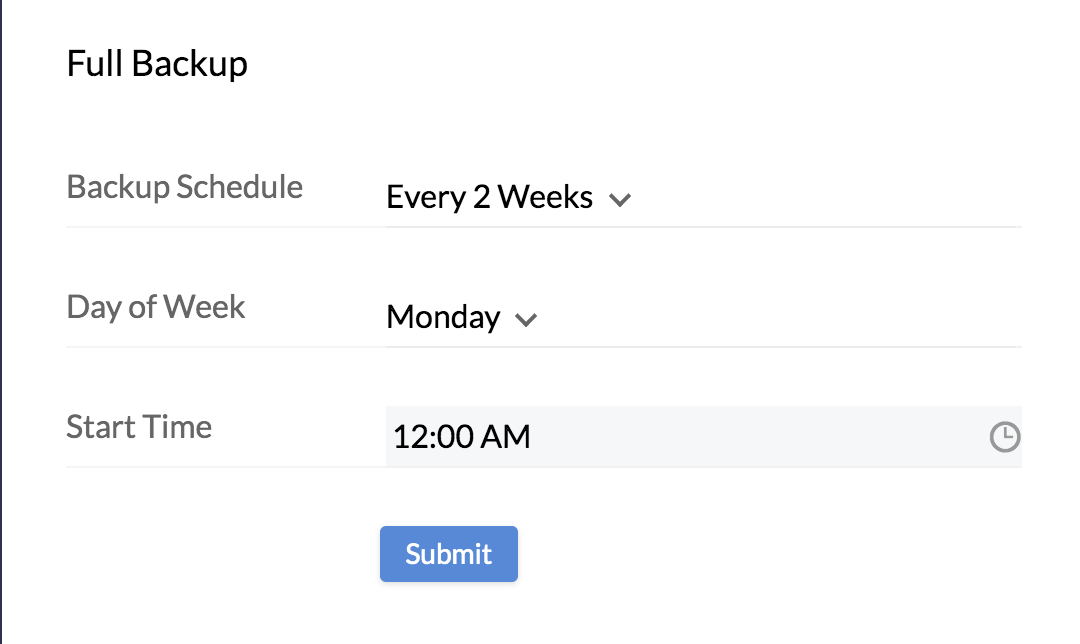1080x644 pixels.
Task: Open the time picker via clock icon
Action: tap(1004, 437)
